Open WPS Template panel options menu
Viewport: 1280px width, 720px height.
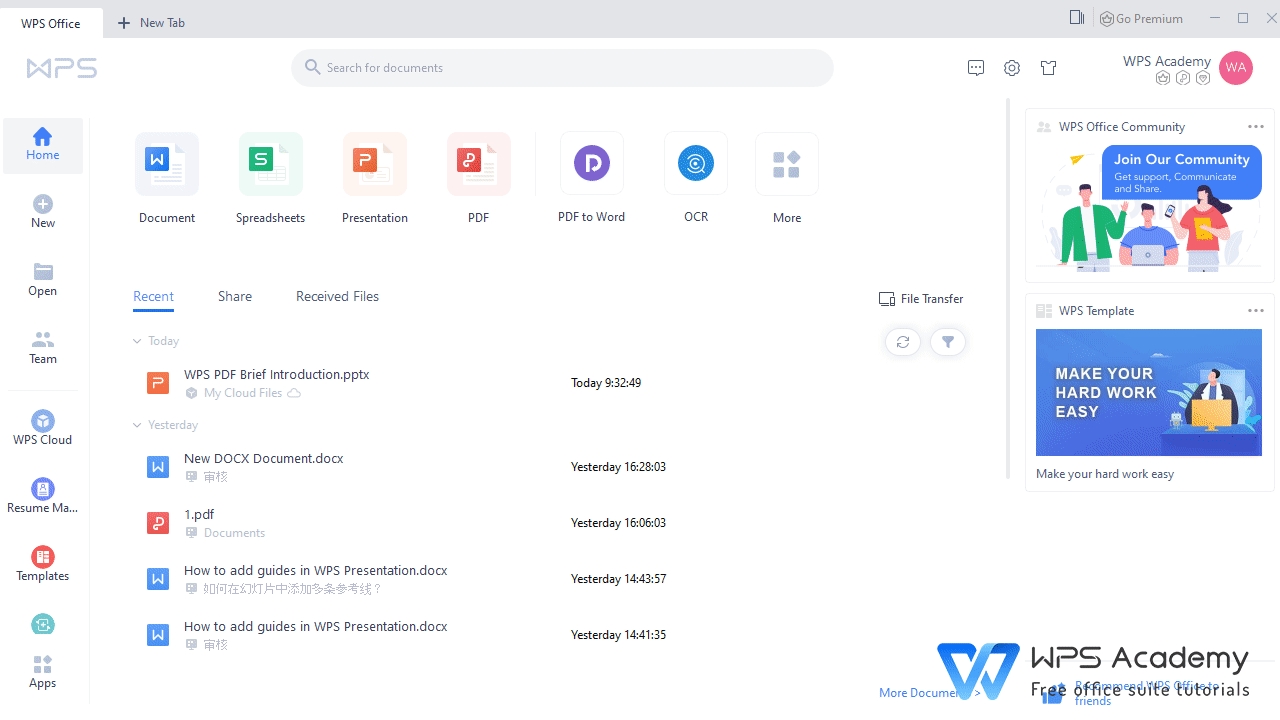(x=1256, y=310)
